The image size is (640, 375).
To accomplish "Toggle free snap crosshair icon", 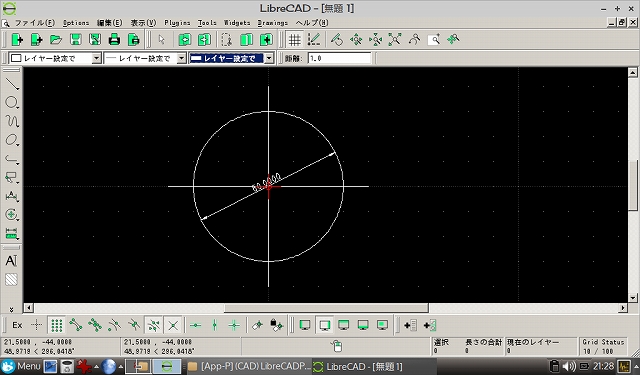I will (37, 325).
